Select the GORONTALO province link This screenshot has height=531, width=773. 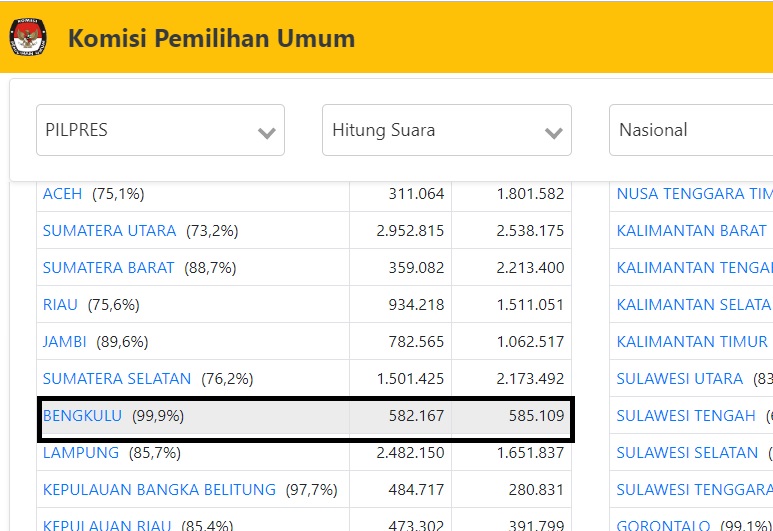pos(663,525)
